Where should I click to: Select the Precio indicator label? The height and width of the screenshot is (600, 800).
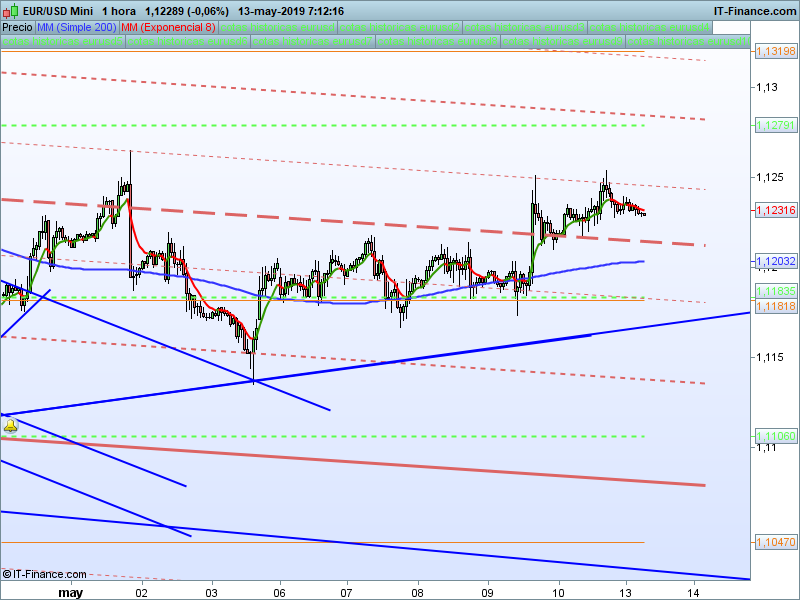[x=17, y=27]
